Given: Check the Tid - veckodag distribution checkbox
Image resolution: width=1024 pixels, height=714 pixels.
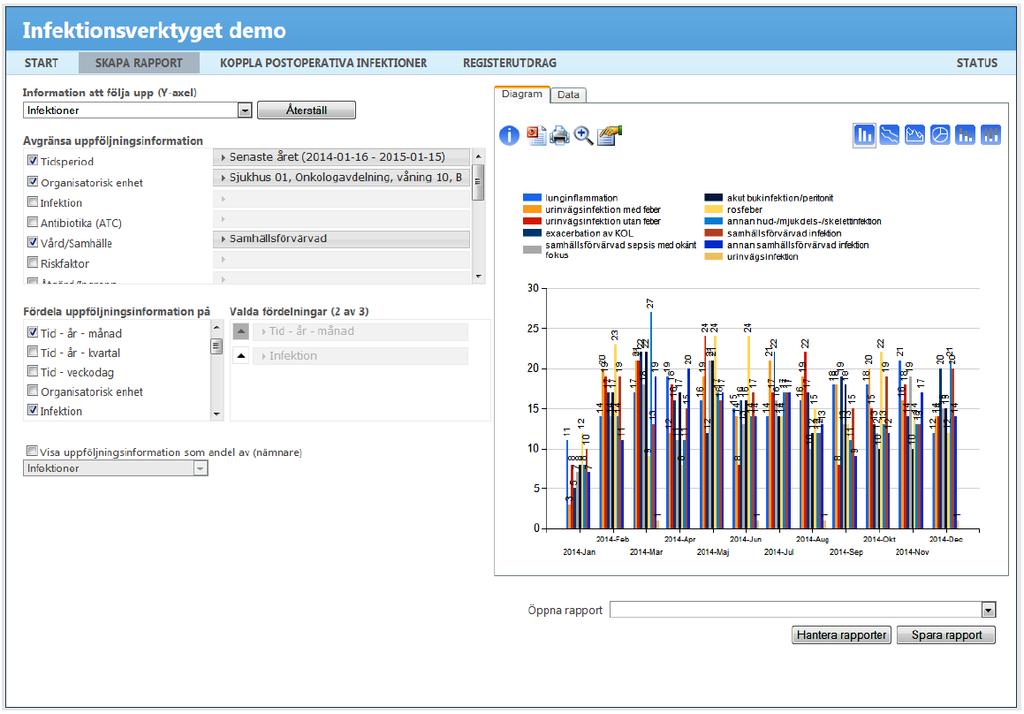Looking at the screenshot, I should tap(33, 371).
